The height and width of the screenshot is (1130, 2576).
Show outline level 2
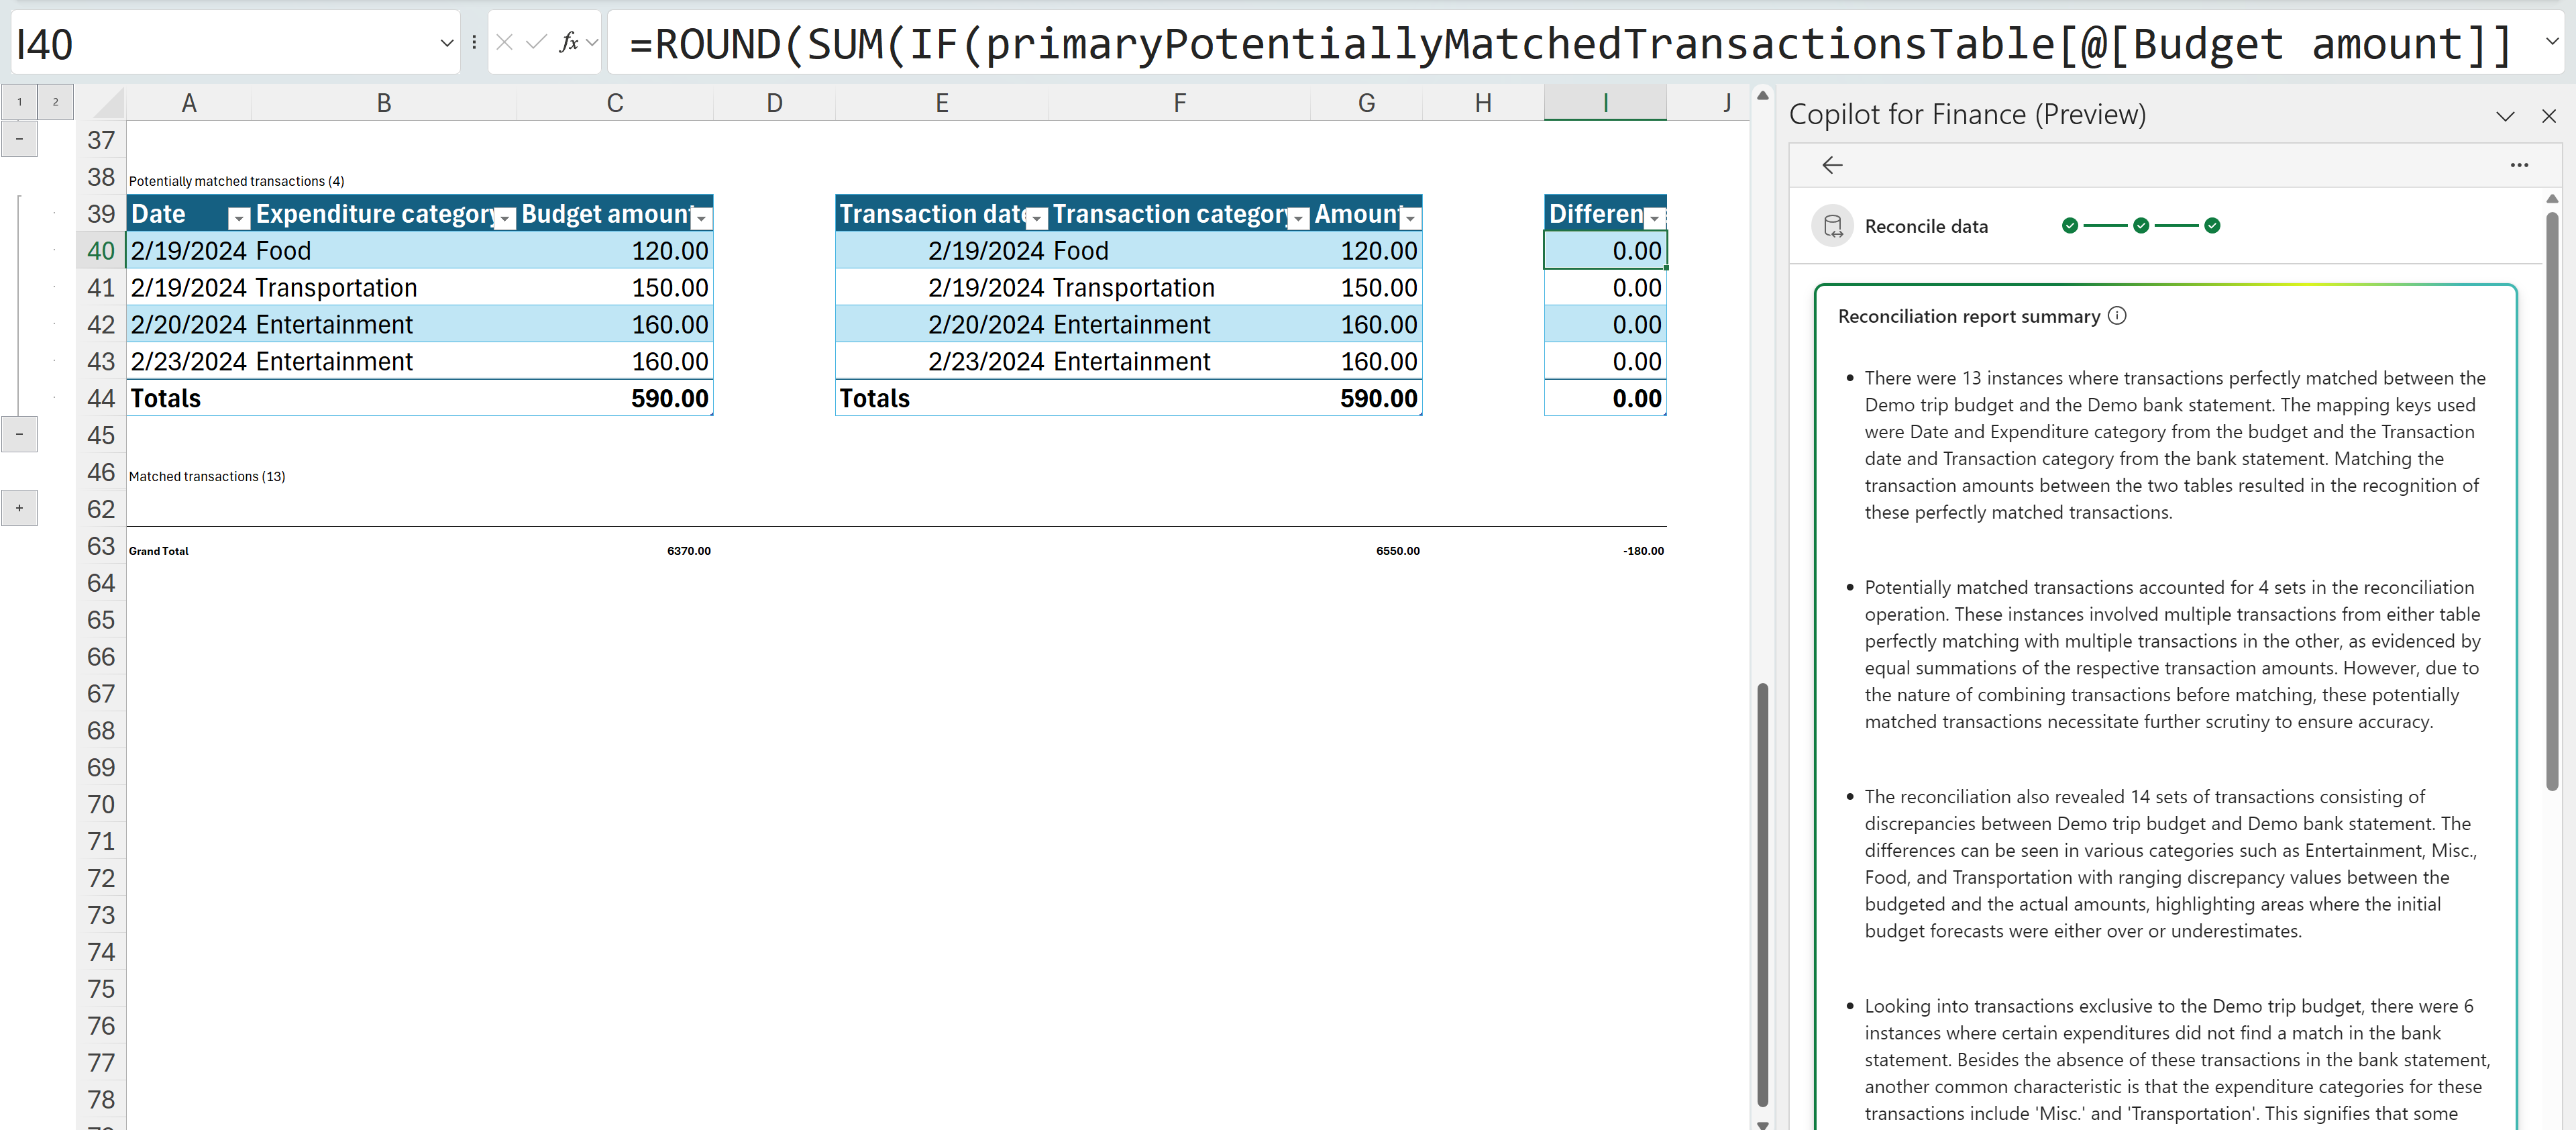coord(55,102)
